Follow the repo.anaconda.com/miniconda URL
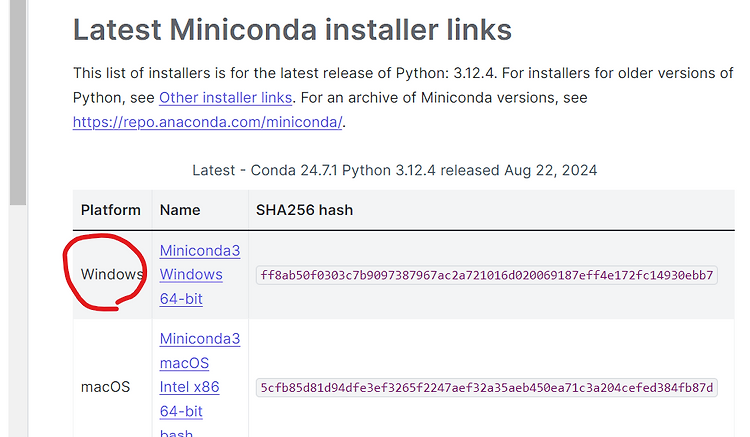The image size is (750, 437). (x=208, y=122)
